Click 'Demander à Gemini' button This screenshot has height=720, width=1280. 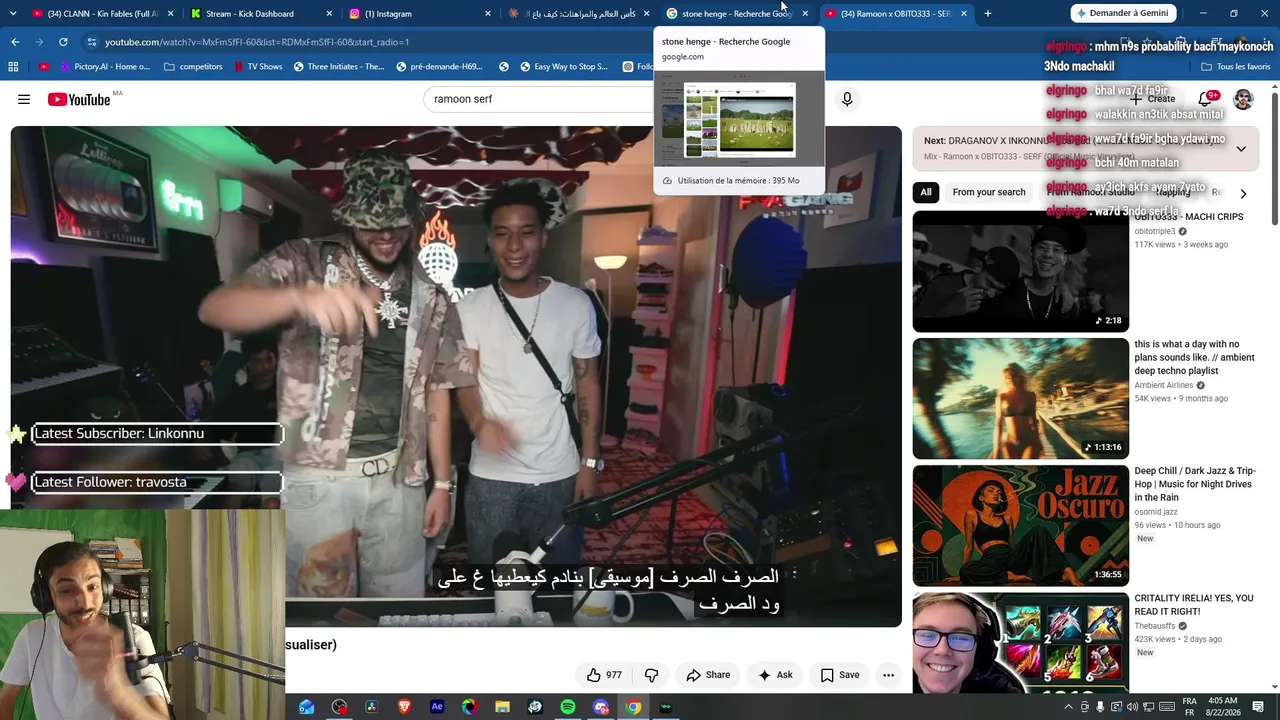tap(1123, 14)
